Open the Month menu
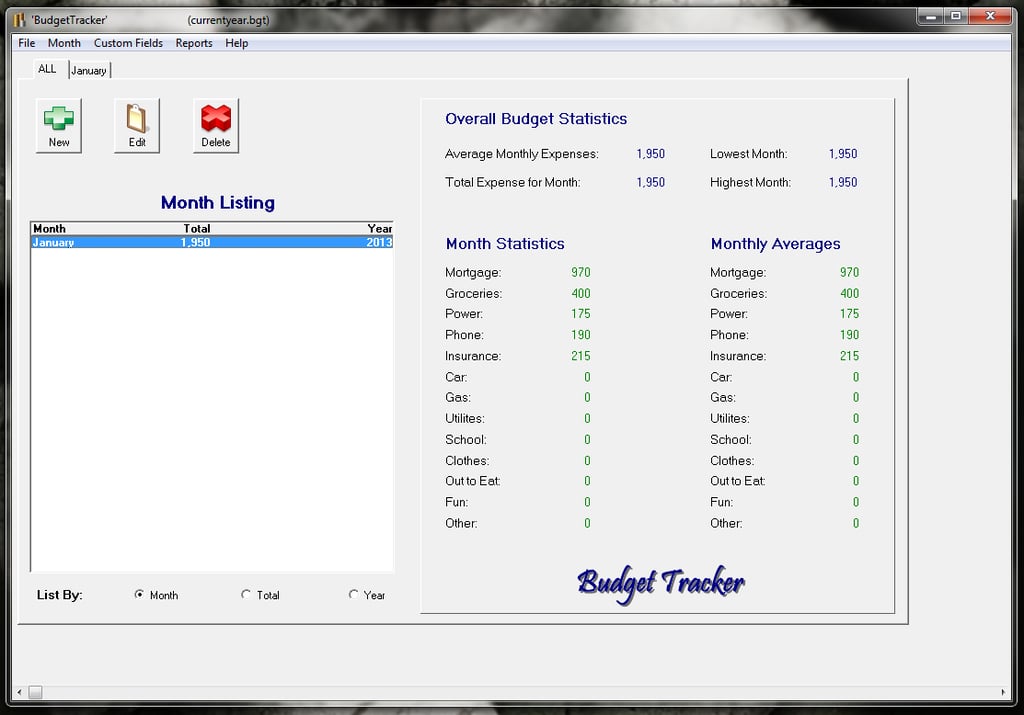The width and height of the screenshot is (1024, 715). tap(64, 43)
